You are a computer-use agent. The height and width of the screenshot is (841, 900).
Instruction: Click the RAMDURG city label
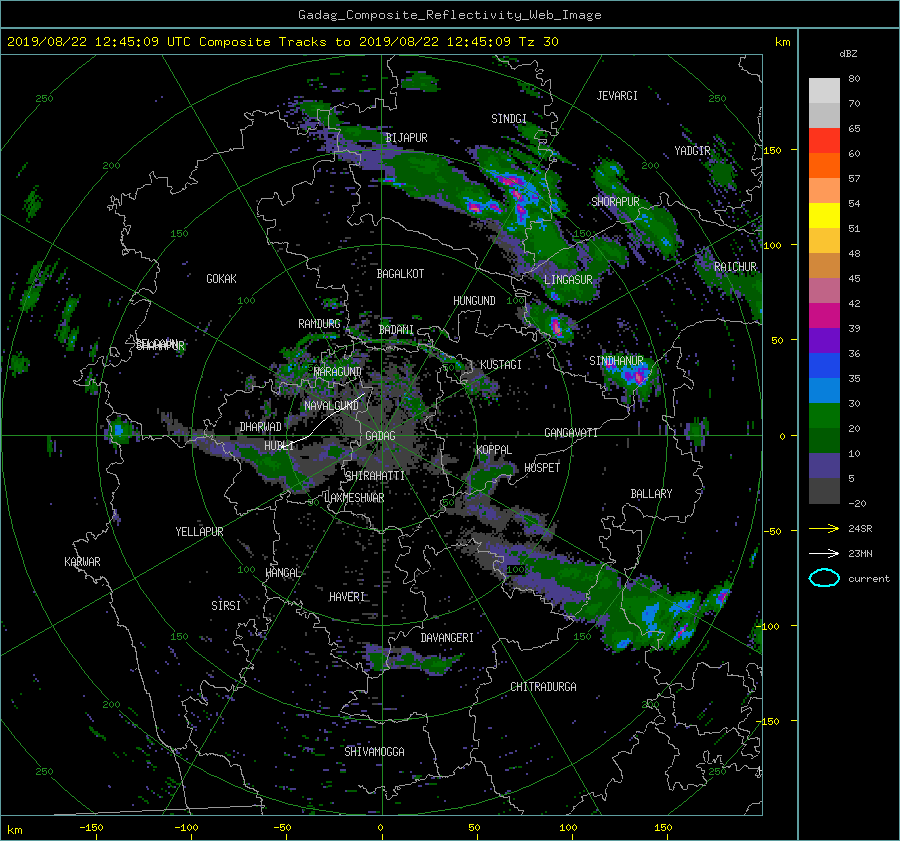(x=319, y=324)
